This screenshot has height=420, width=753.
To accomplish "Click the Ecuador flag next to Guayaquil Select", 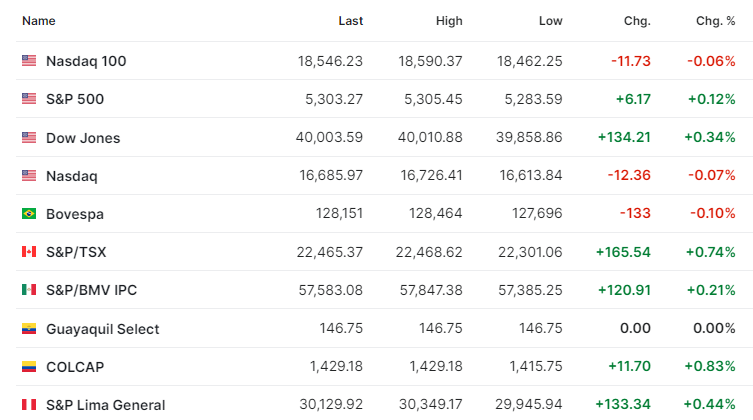I will [29, 329].
